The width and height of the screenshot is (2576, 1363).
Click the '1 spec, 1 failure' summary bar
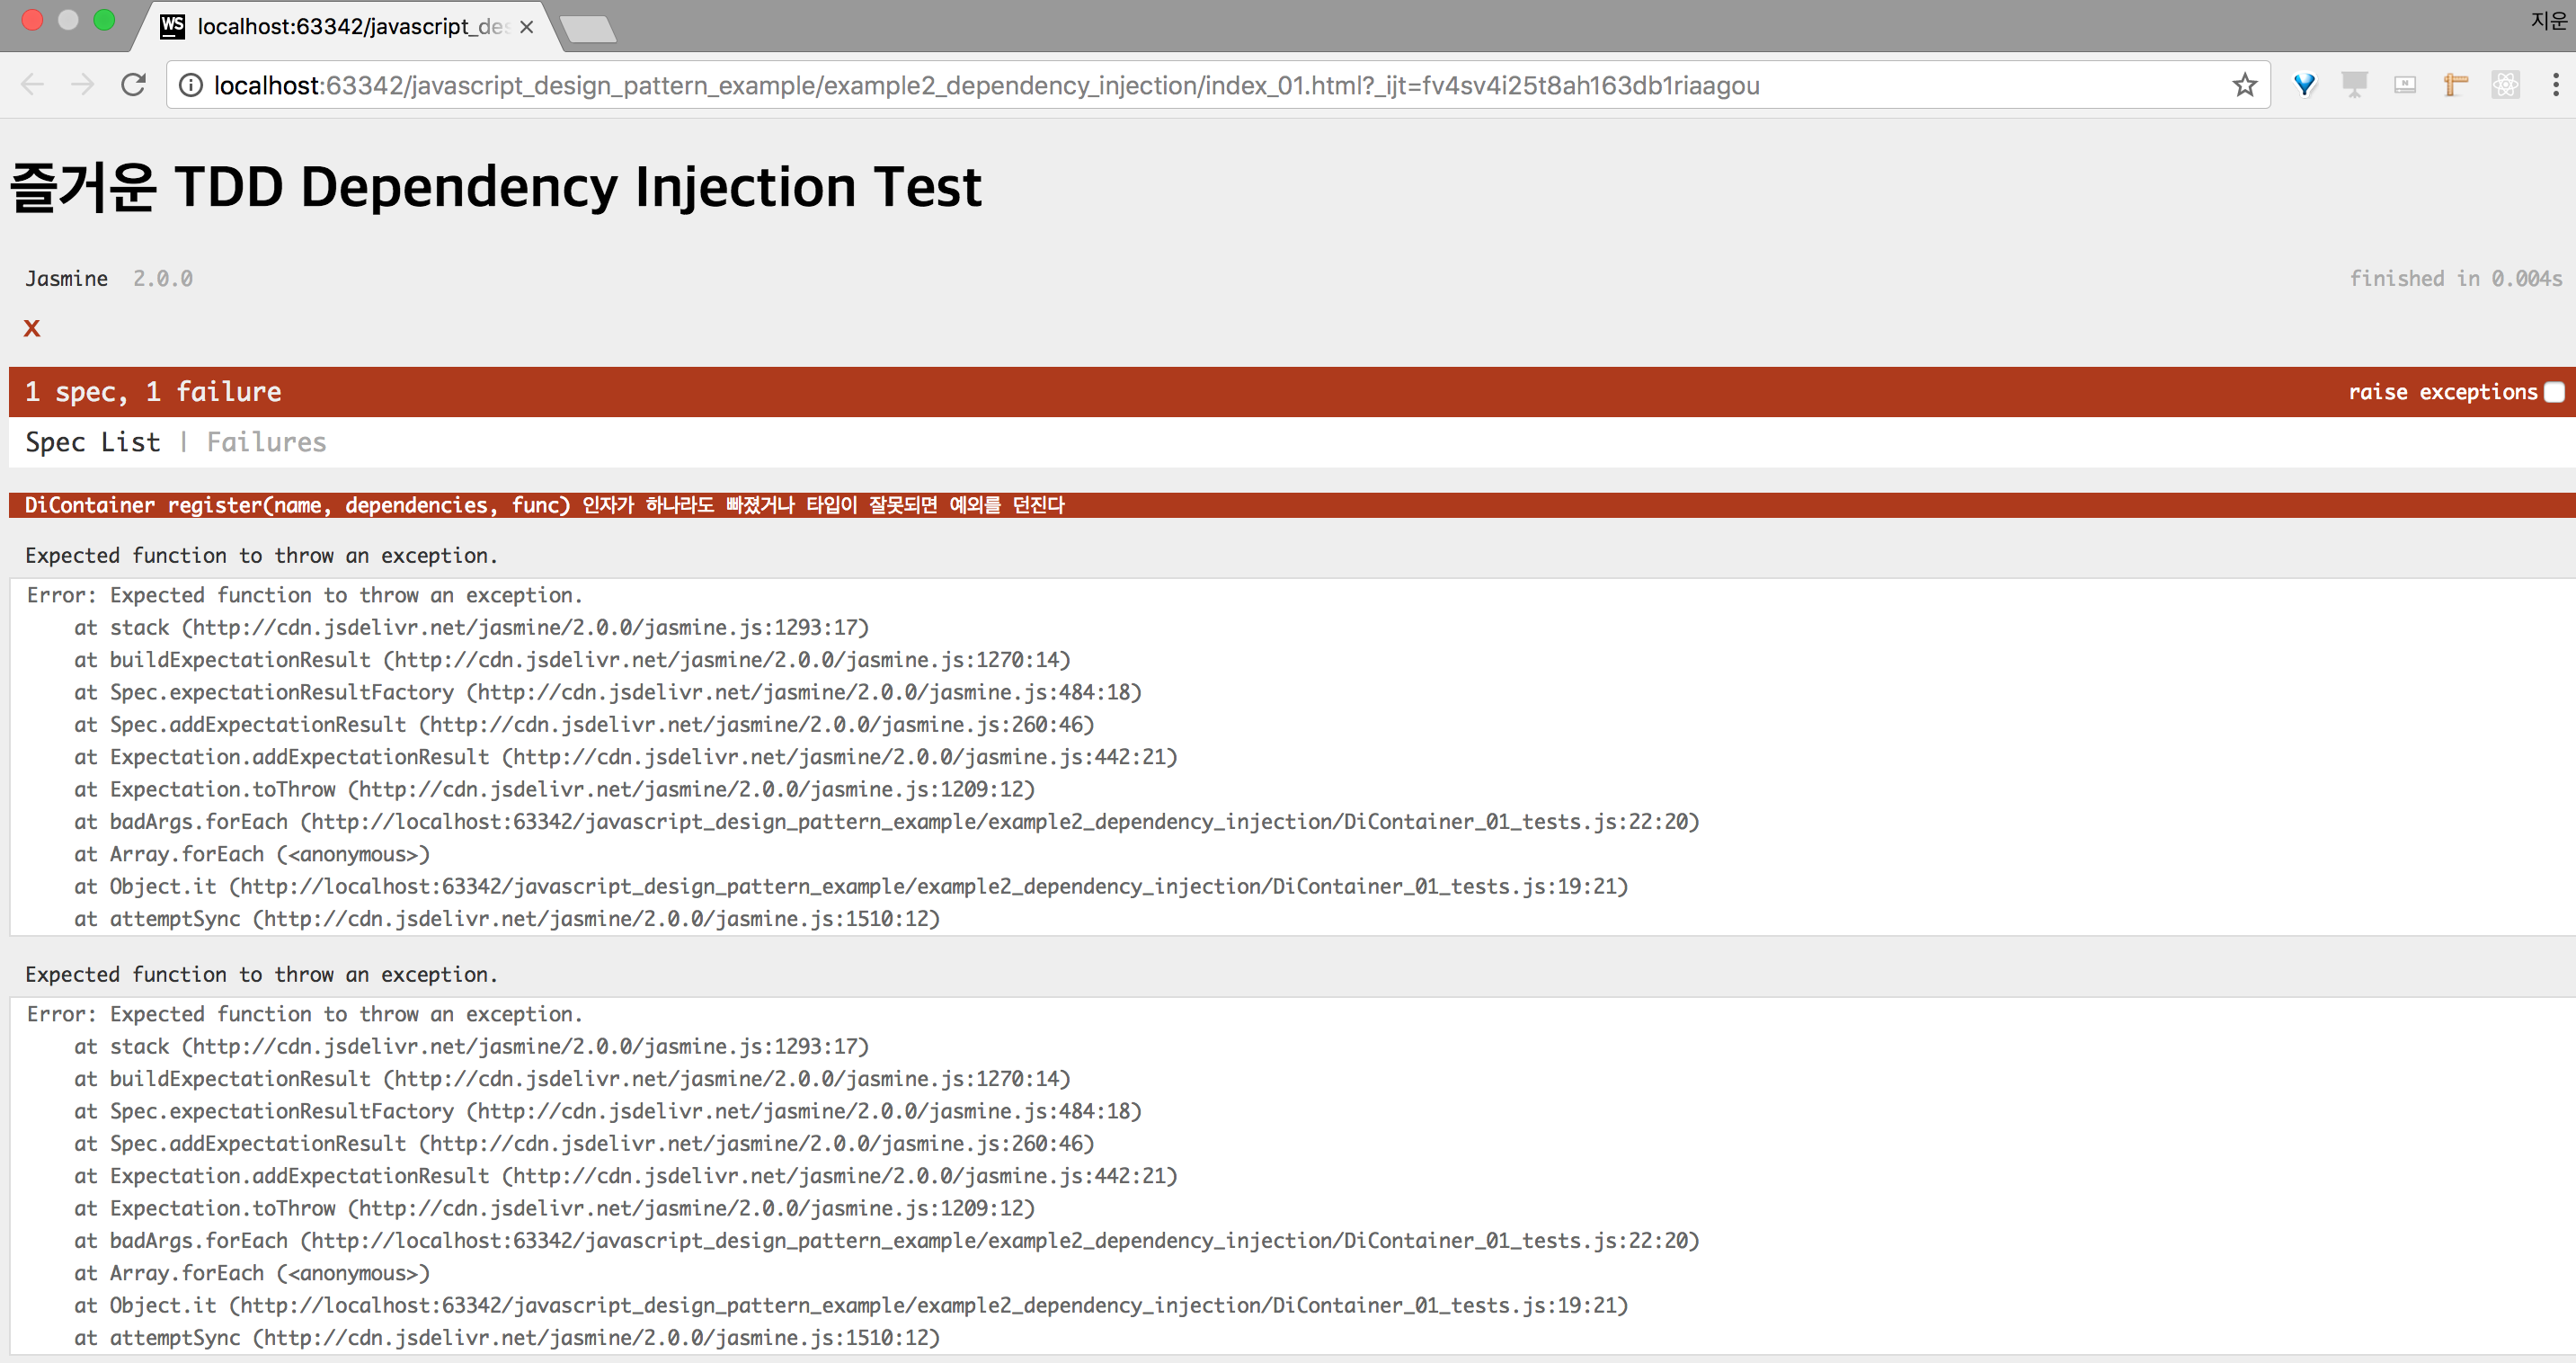click(x=1292, y=392)
